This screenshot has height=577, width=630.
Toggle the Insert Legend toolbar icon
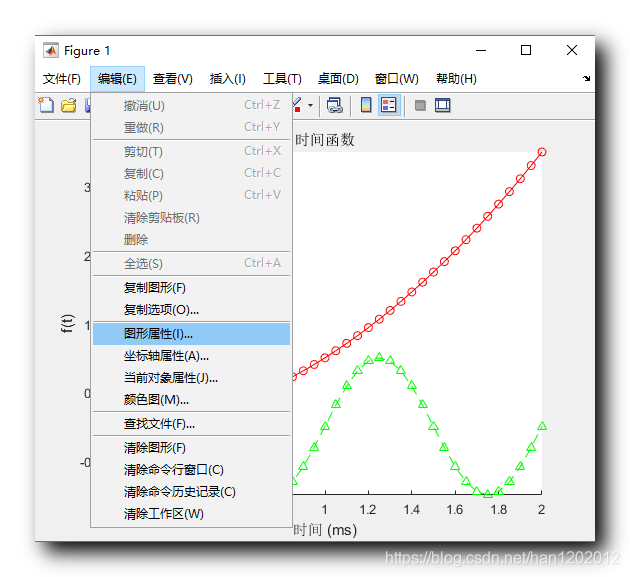pyautogui.click(x=389, y=105)
